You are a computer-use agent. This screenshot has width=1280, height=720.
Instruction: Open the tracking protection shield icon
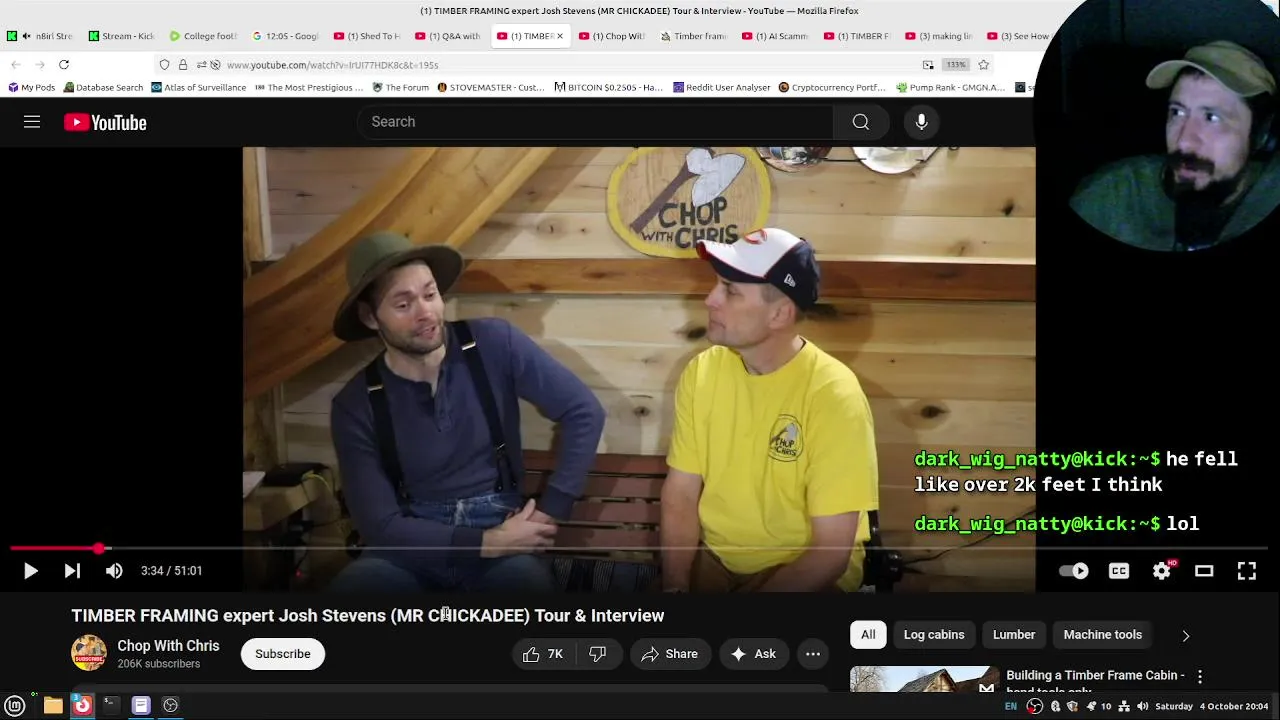(x=165, y=65)
